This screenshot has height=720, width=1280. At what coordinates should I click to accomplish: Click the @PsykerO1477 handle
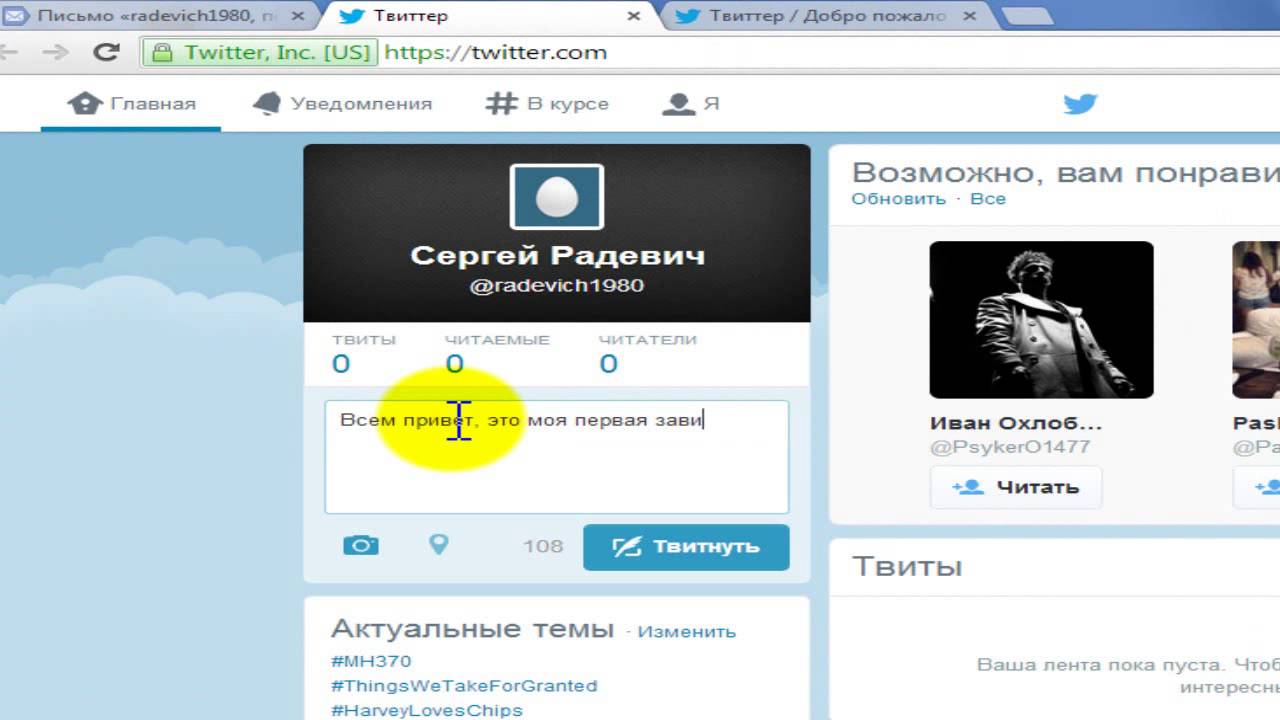pyautogui.click(x=1010, y=447)
